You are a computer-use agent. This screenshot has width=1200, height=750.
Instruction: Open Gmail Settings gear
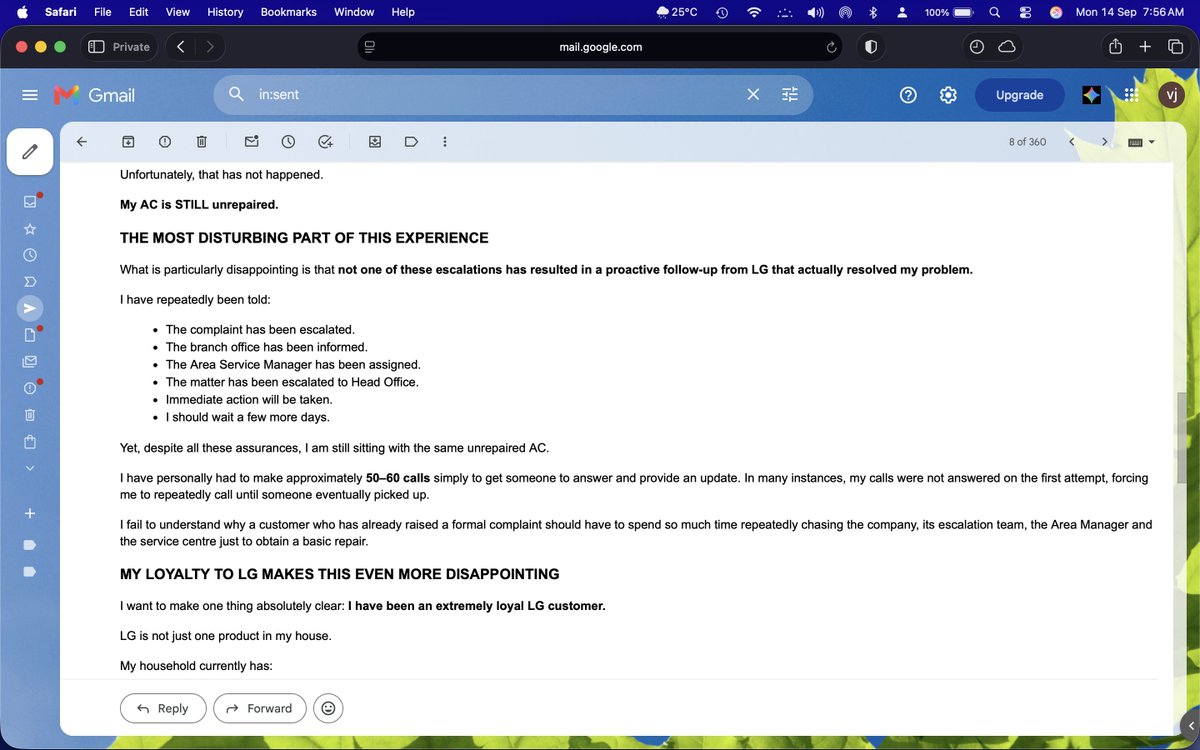point(948,95)
